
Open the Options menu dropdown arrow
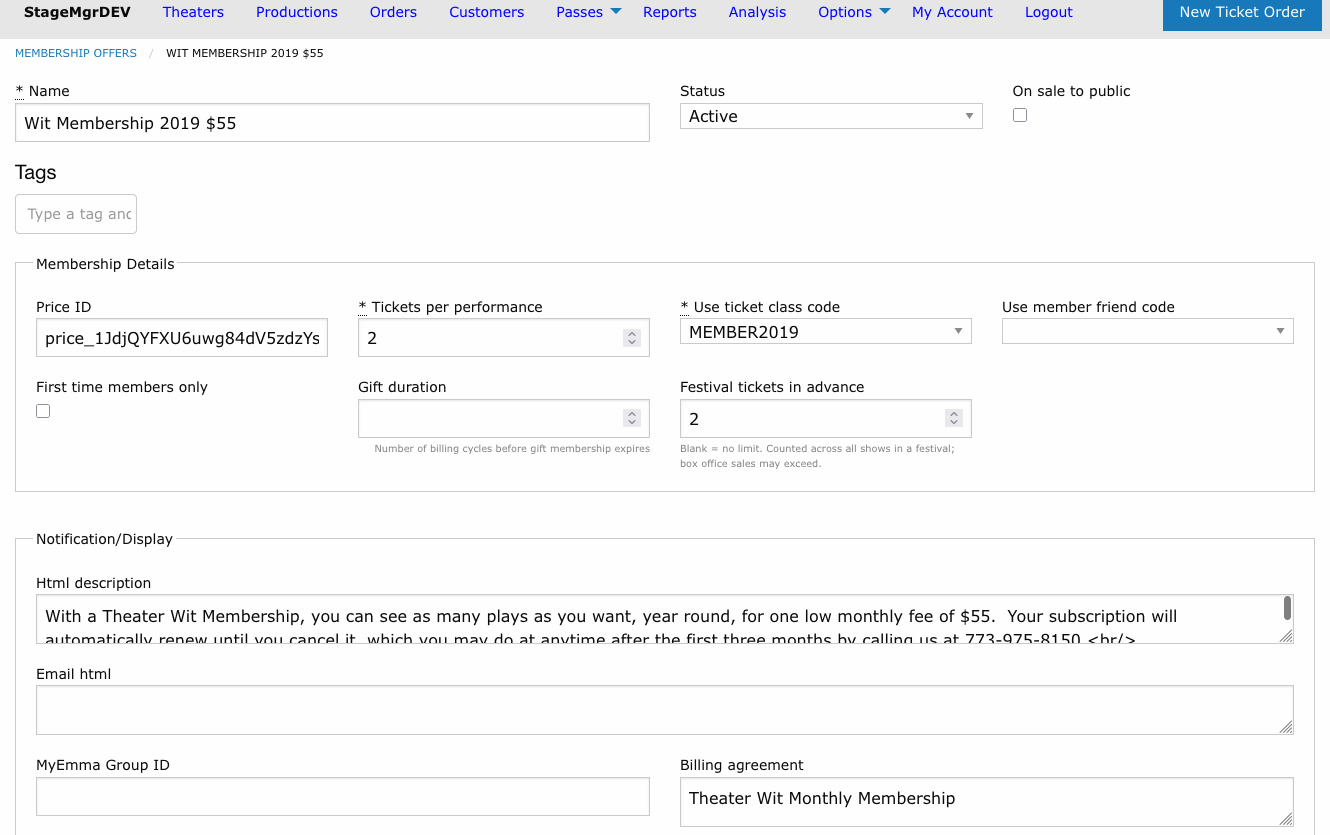point(885,11)
